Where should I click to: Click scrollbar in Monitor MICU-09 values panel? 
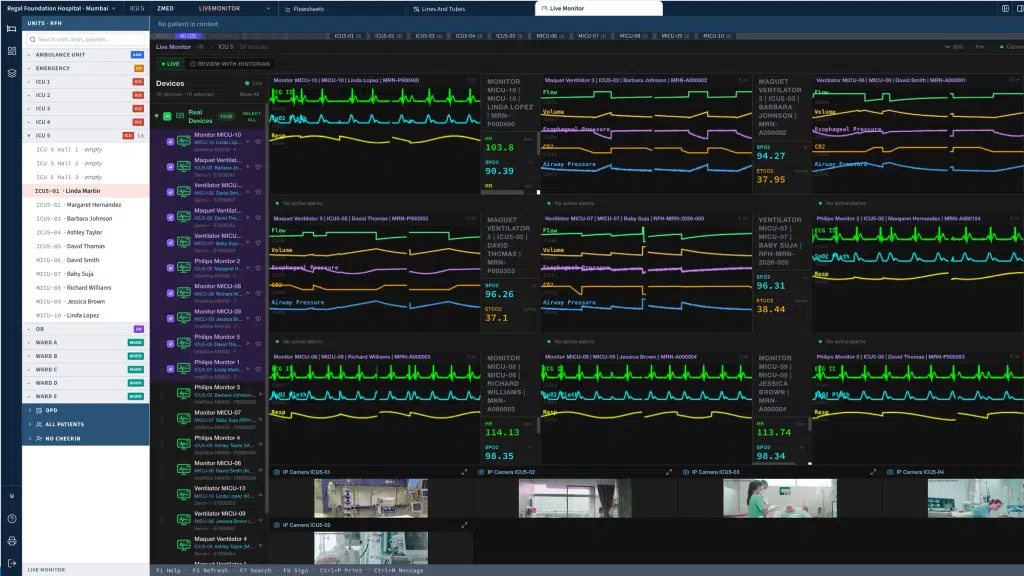[x=810, y=424]
